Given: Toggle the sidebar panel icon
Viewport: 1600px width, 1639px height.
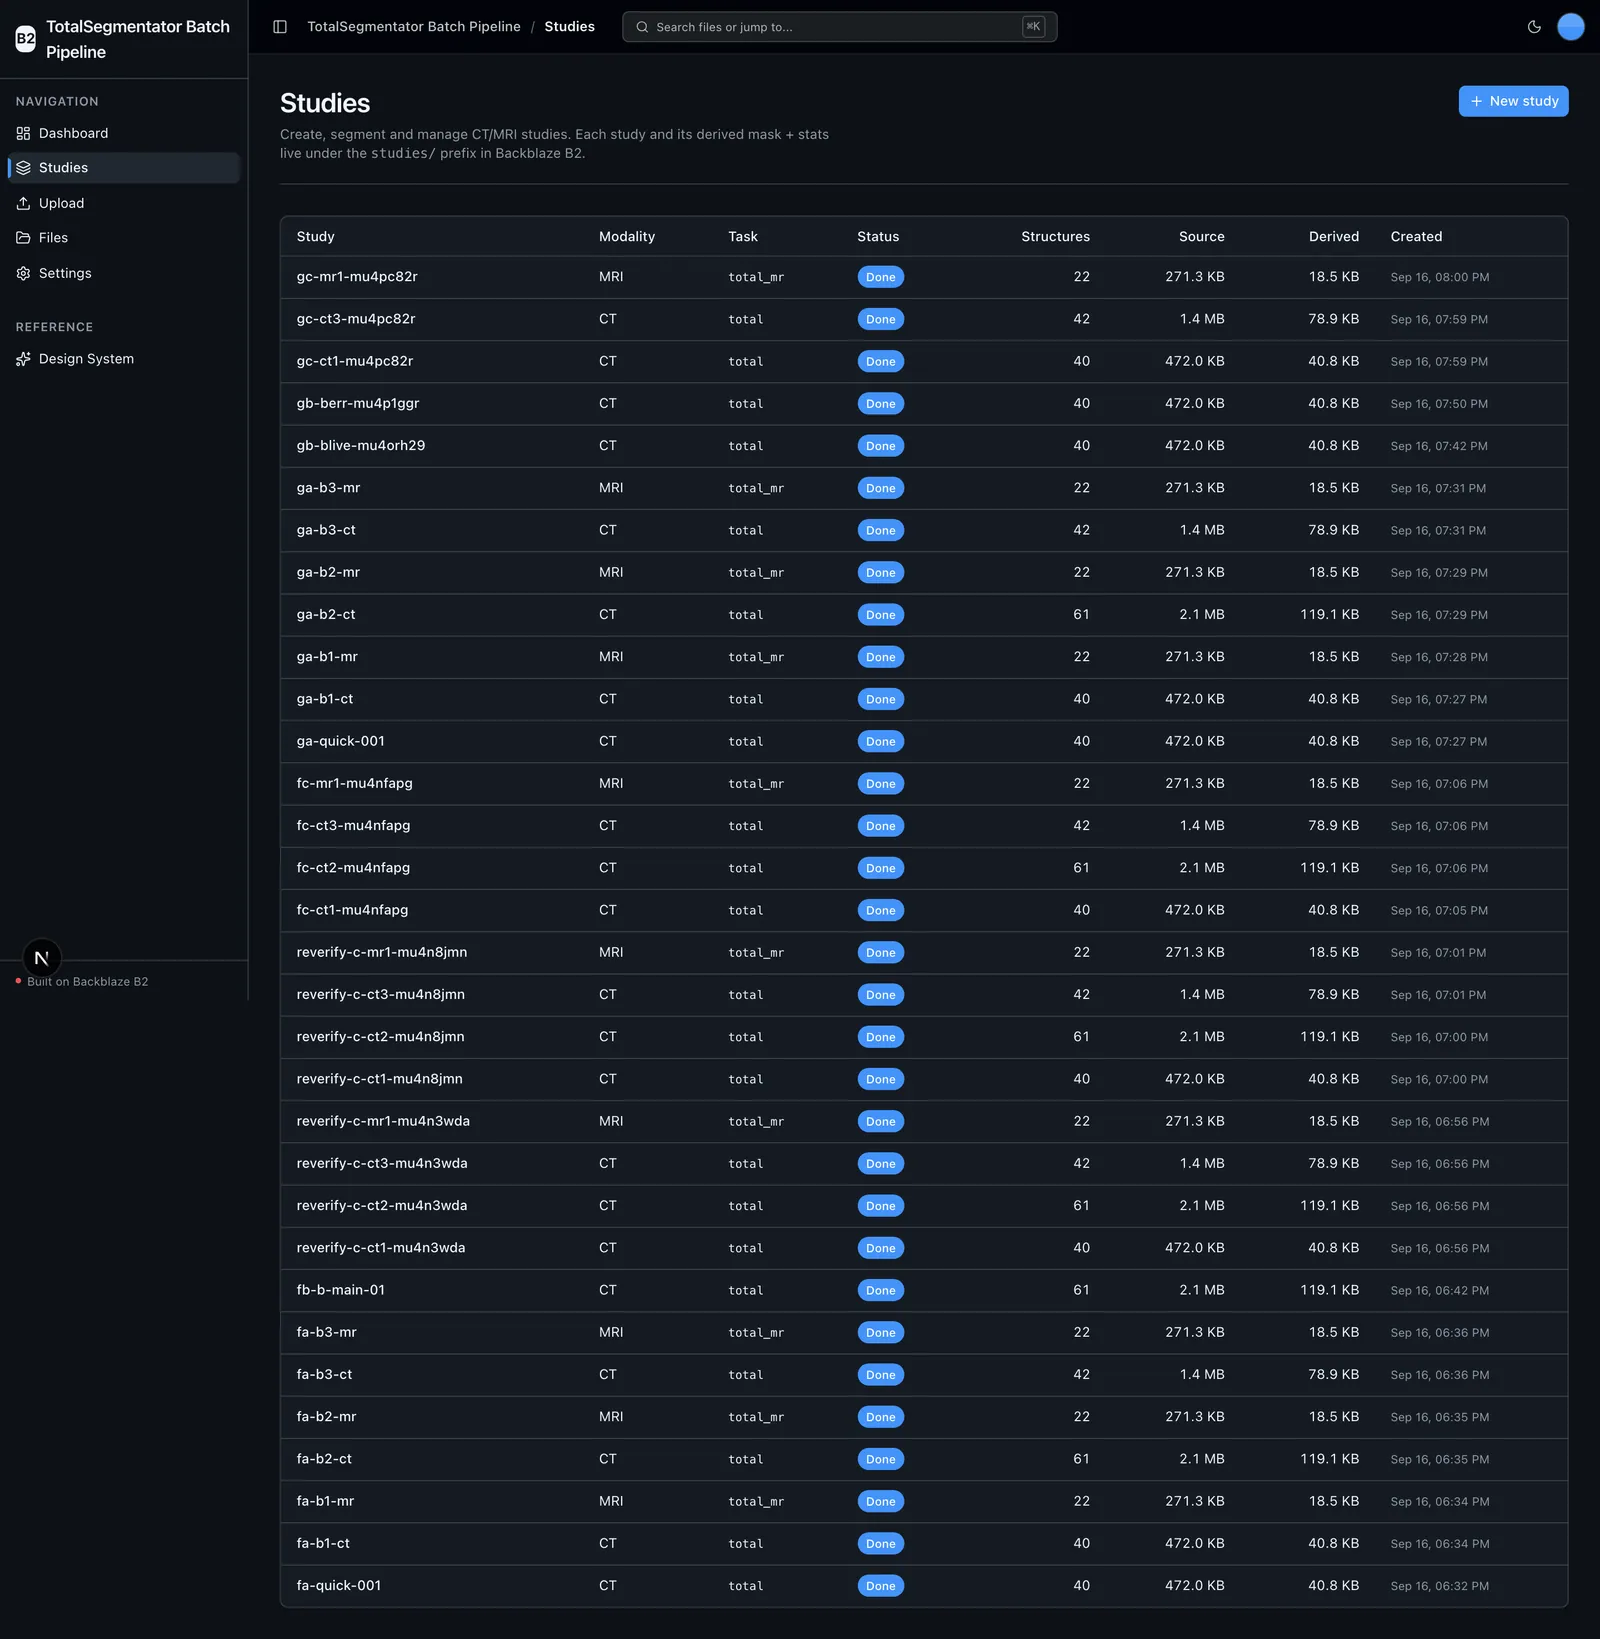Looking at the screenshot, I should pos(280,27).
